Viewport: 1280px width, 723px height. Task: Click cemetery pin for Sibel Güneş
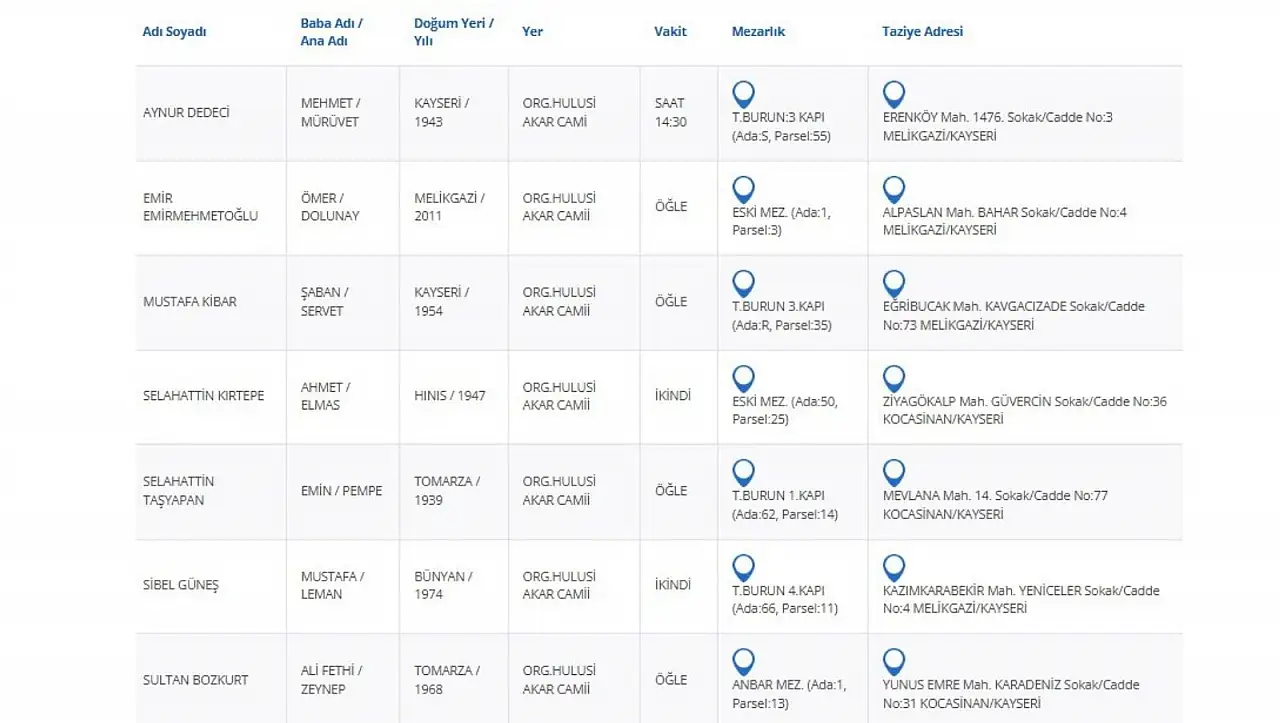743,568
